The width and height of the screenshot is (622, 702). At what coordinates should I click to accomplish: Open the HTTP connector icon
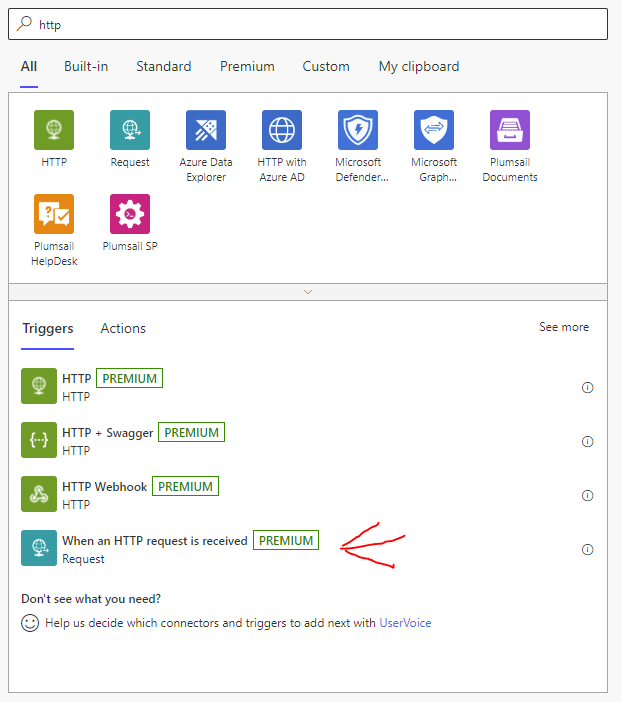(x=54, y=130)
